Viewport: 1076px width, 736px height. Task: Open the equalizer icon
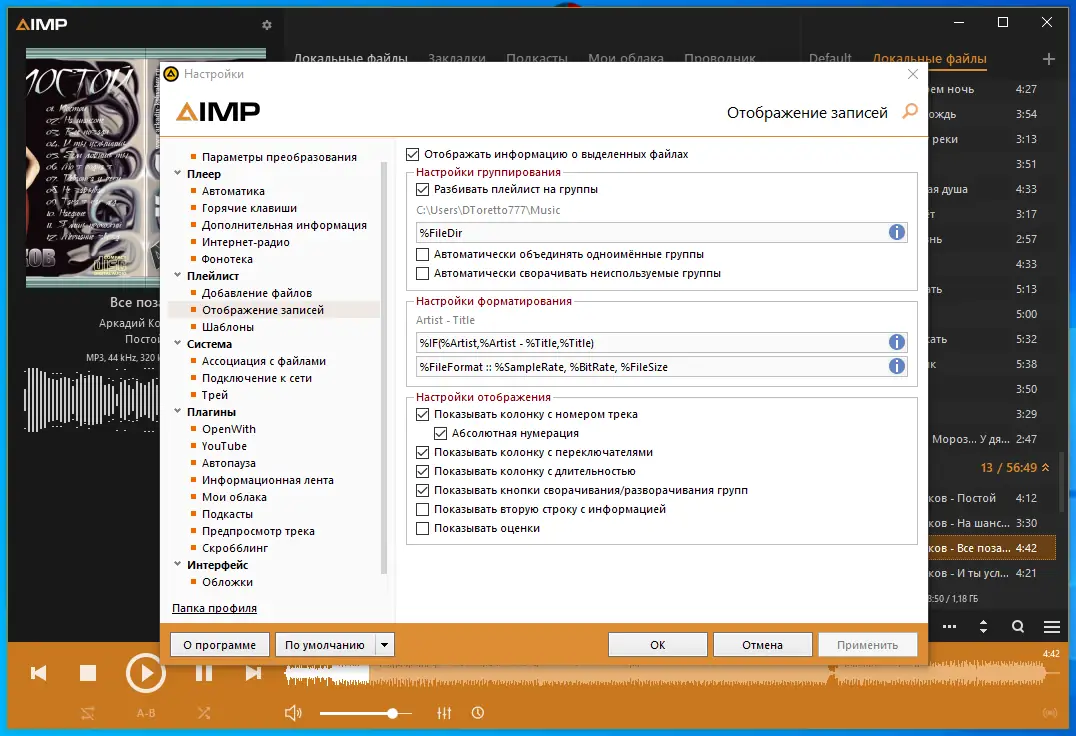444,713
